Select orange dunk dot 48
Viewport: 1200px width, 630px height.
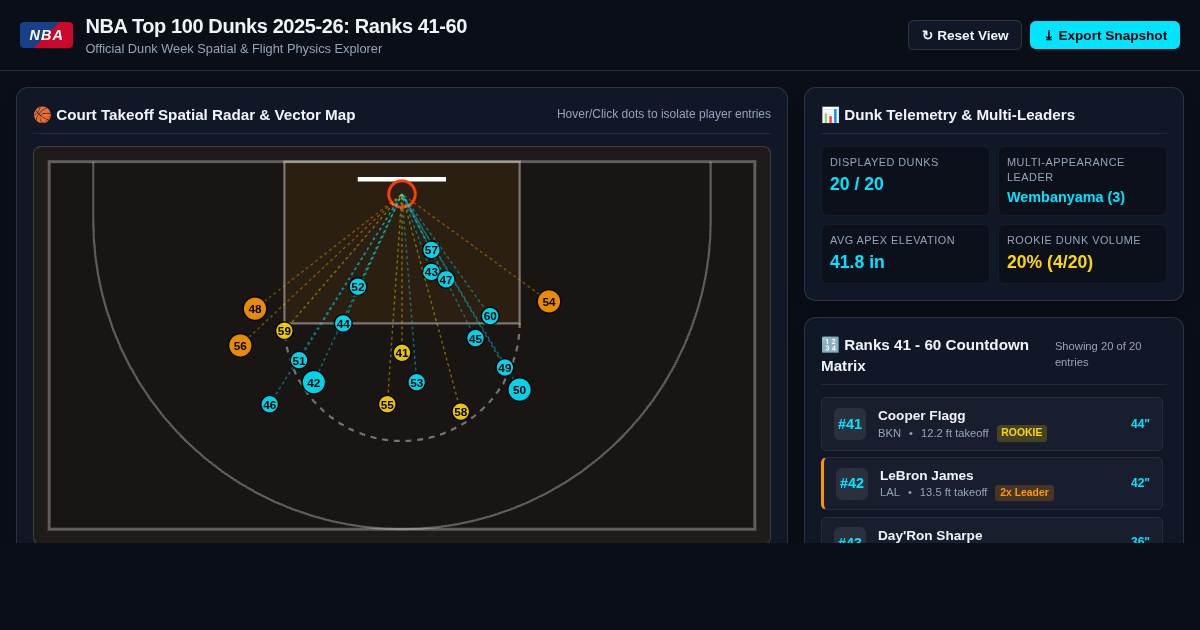click(255, 309)
